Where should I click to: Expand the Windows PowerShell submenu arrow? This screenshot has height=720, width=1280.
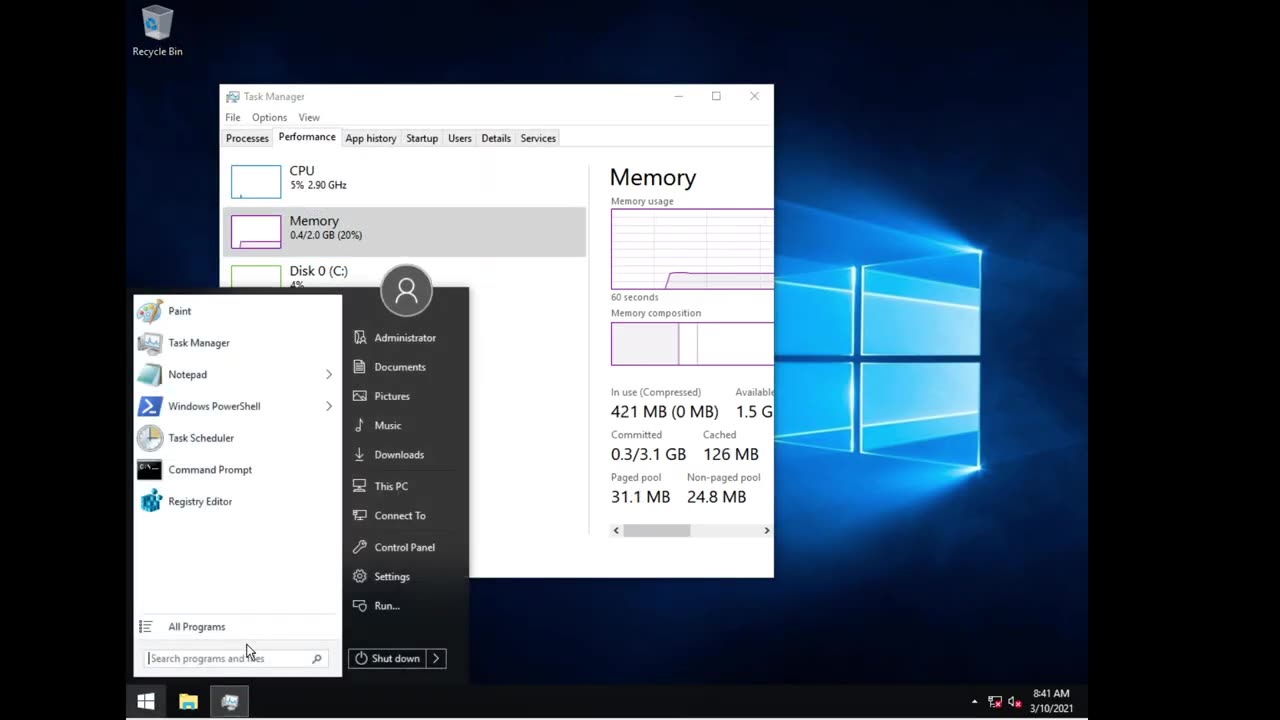(x=328, y=406)
